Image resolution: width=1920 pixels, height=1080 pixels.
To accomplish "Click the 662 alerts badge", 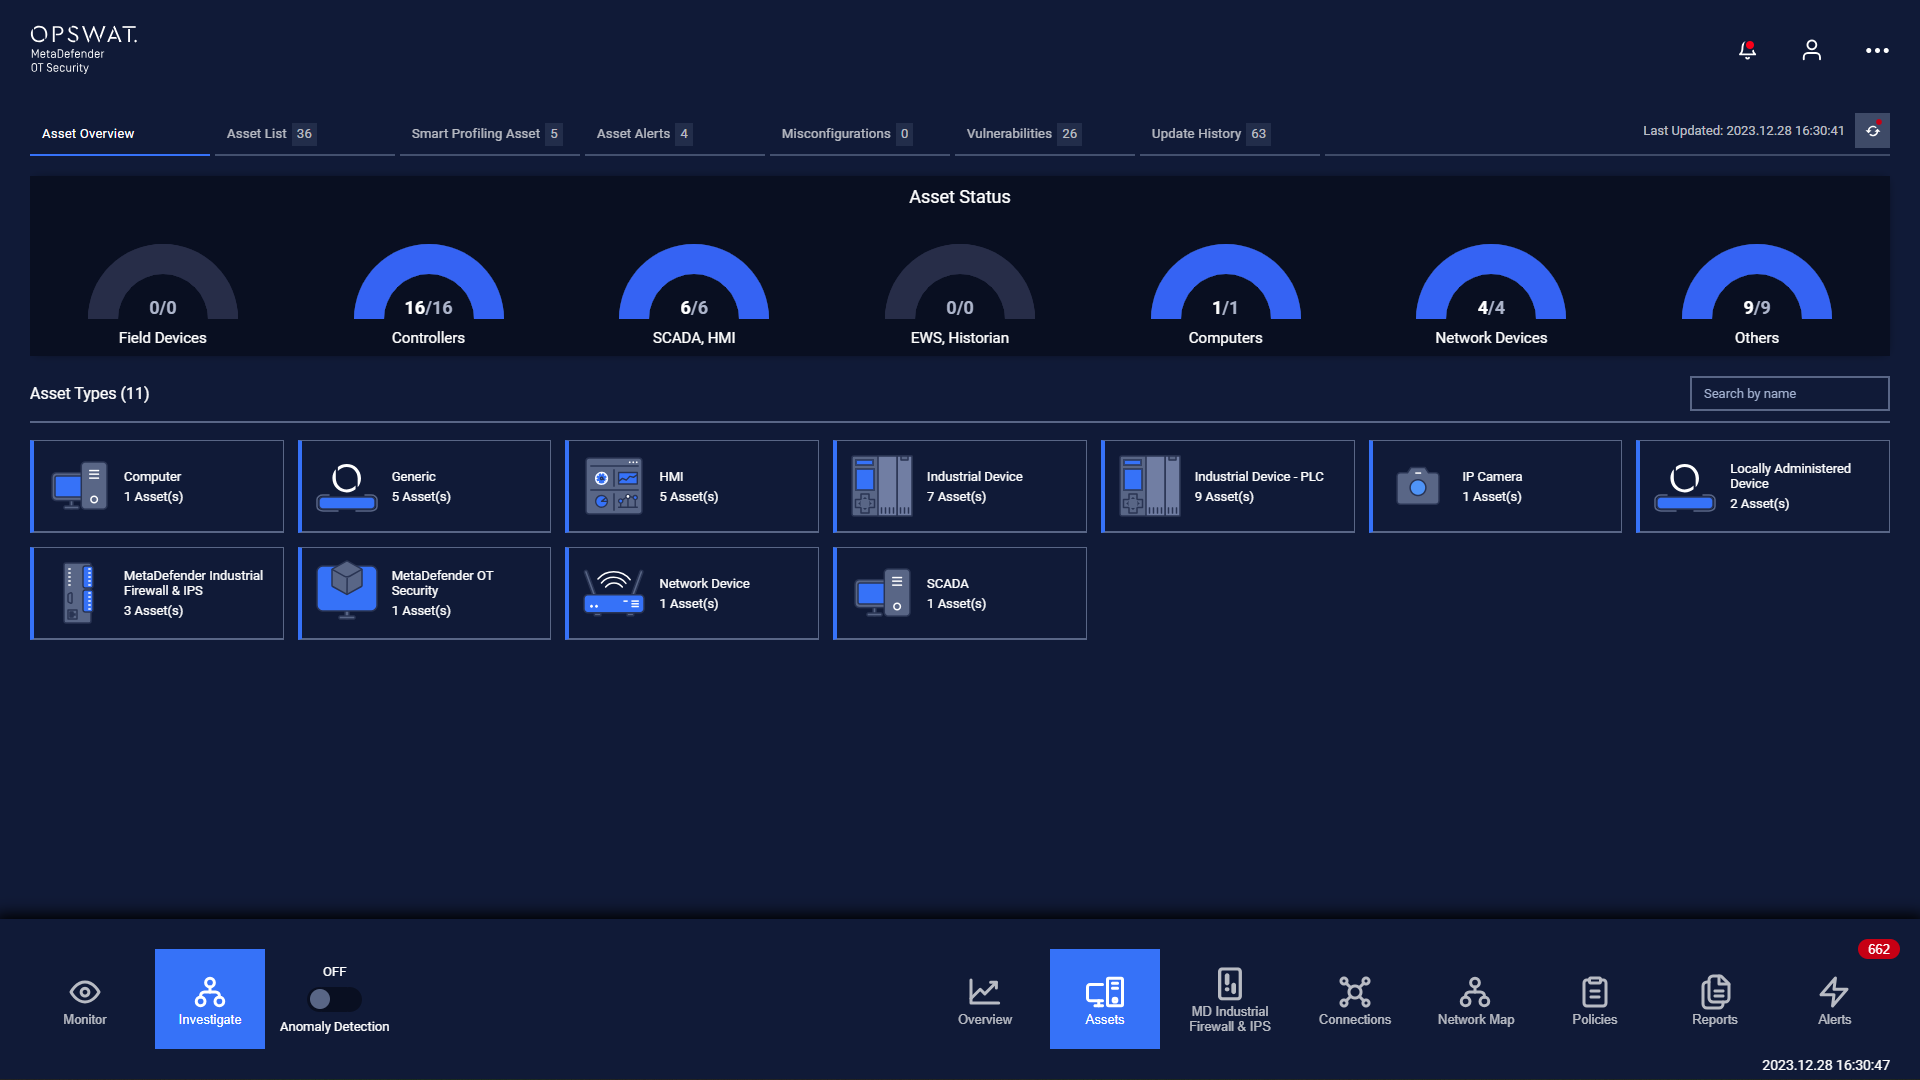I will [x=1878, y=949].
